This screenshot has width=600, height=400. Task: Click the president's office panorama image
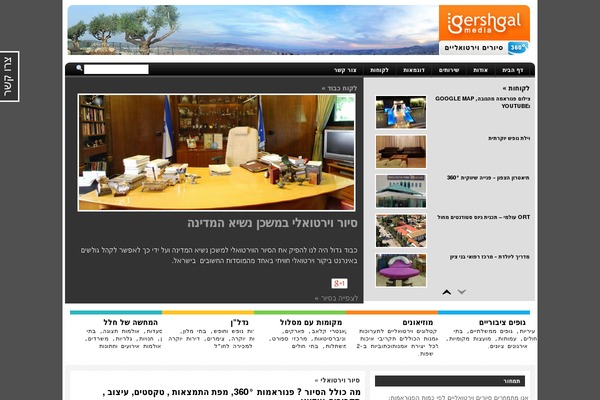point(217,152)
